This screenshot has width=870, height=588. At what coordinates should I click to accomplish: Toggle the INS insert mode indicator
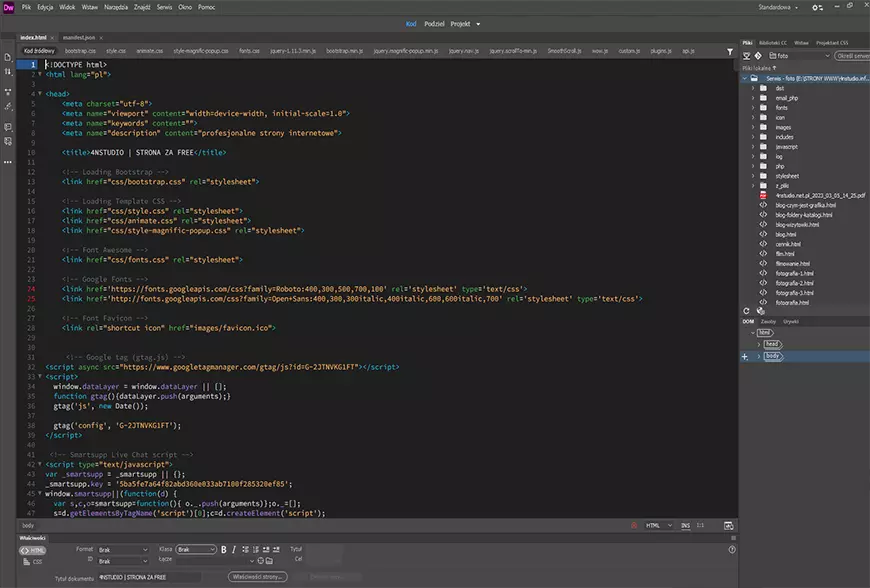[685, 525]
